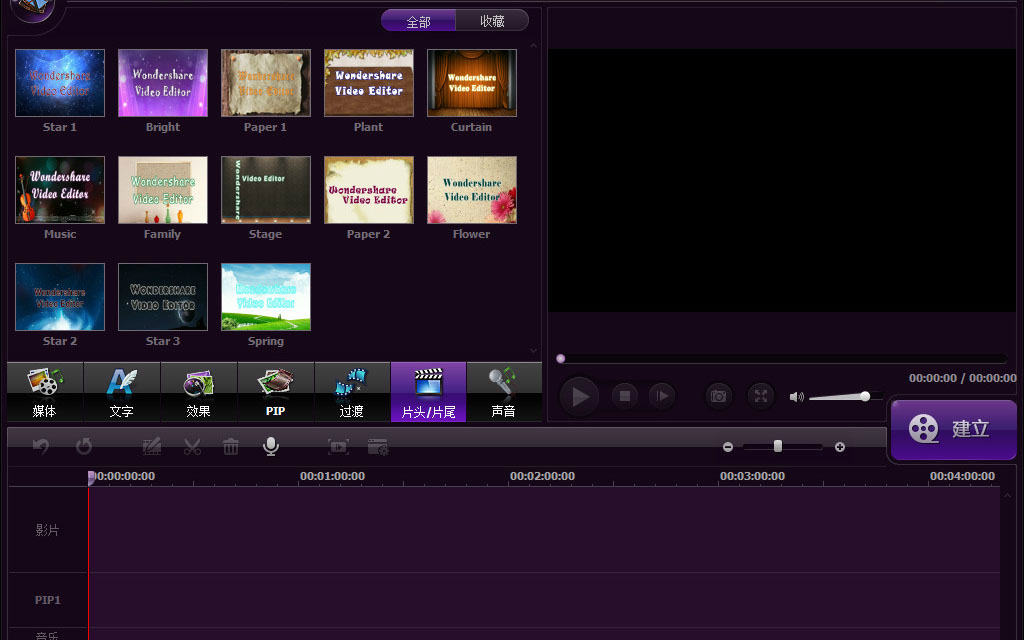The height and width of the screenshot is (640, 1024).
Task: Click the timeline zoom slider handle
Action: (778, 446)
